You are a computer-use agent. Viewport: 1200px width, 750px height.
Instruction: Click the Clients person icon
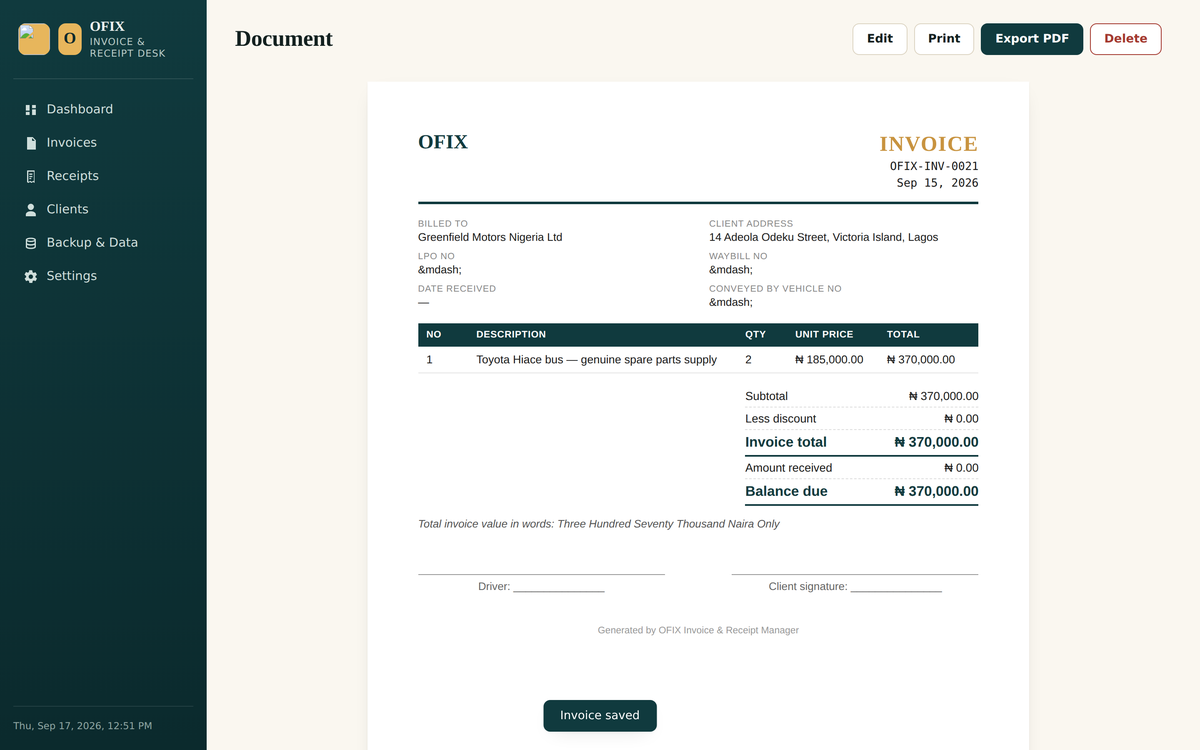coord(31,209)
